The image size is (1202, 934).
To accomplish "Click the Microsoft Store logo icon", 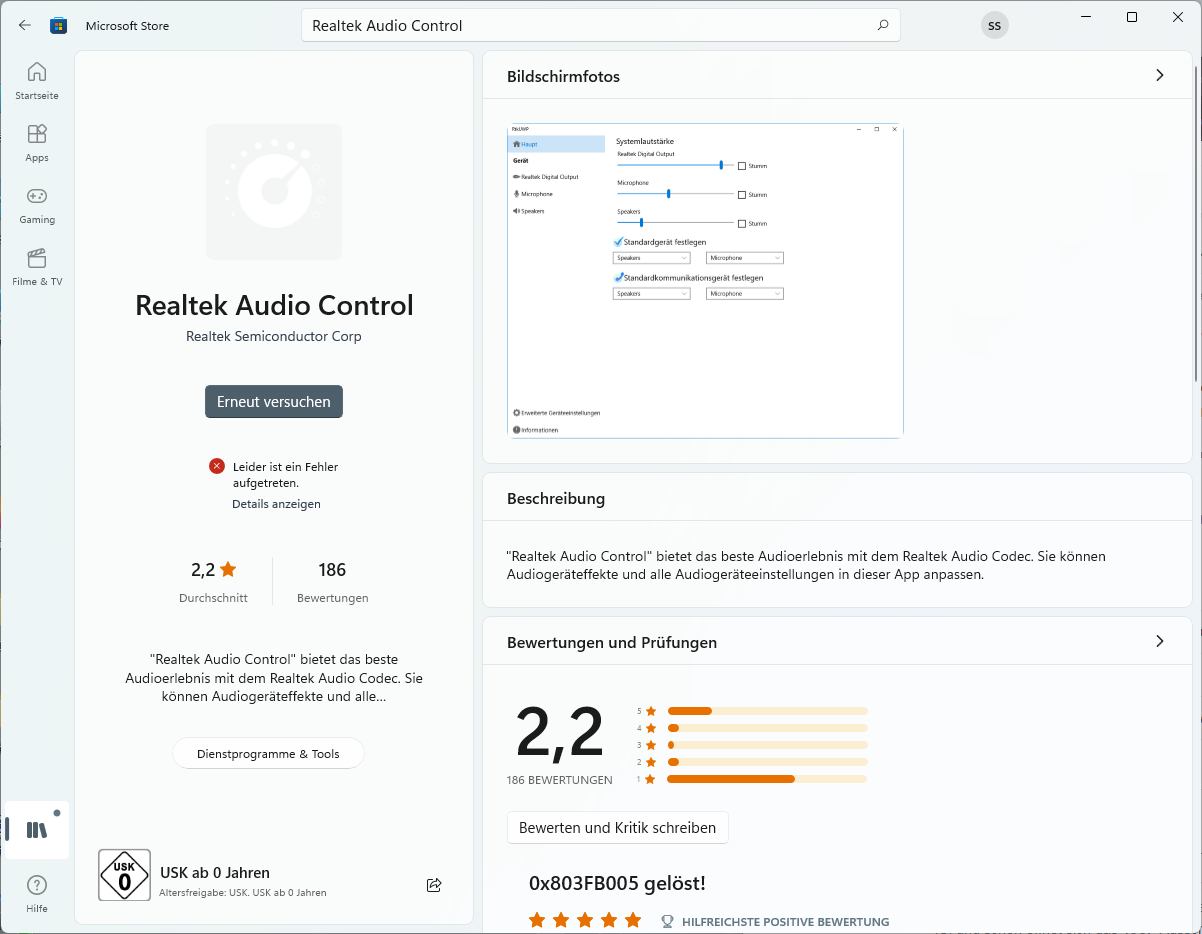I will [x=59, y=25].
